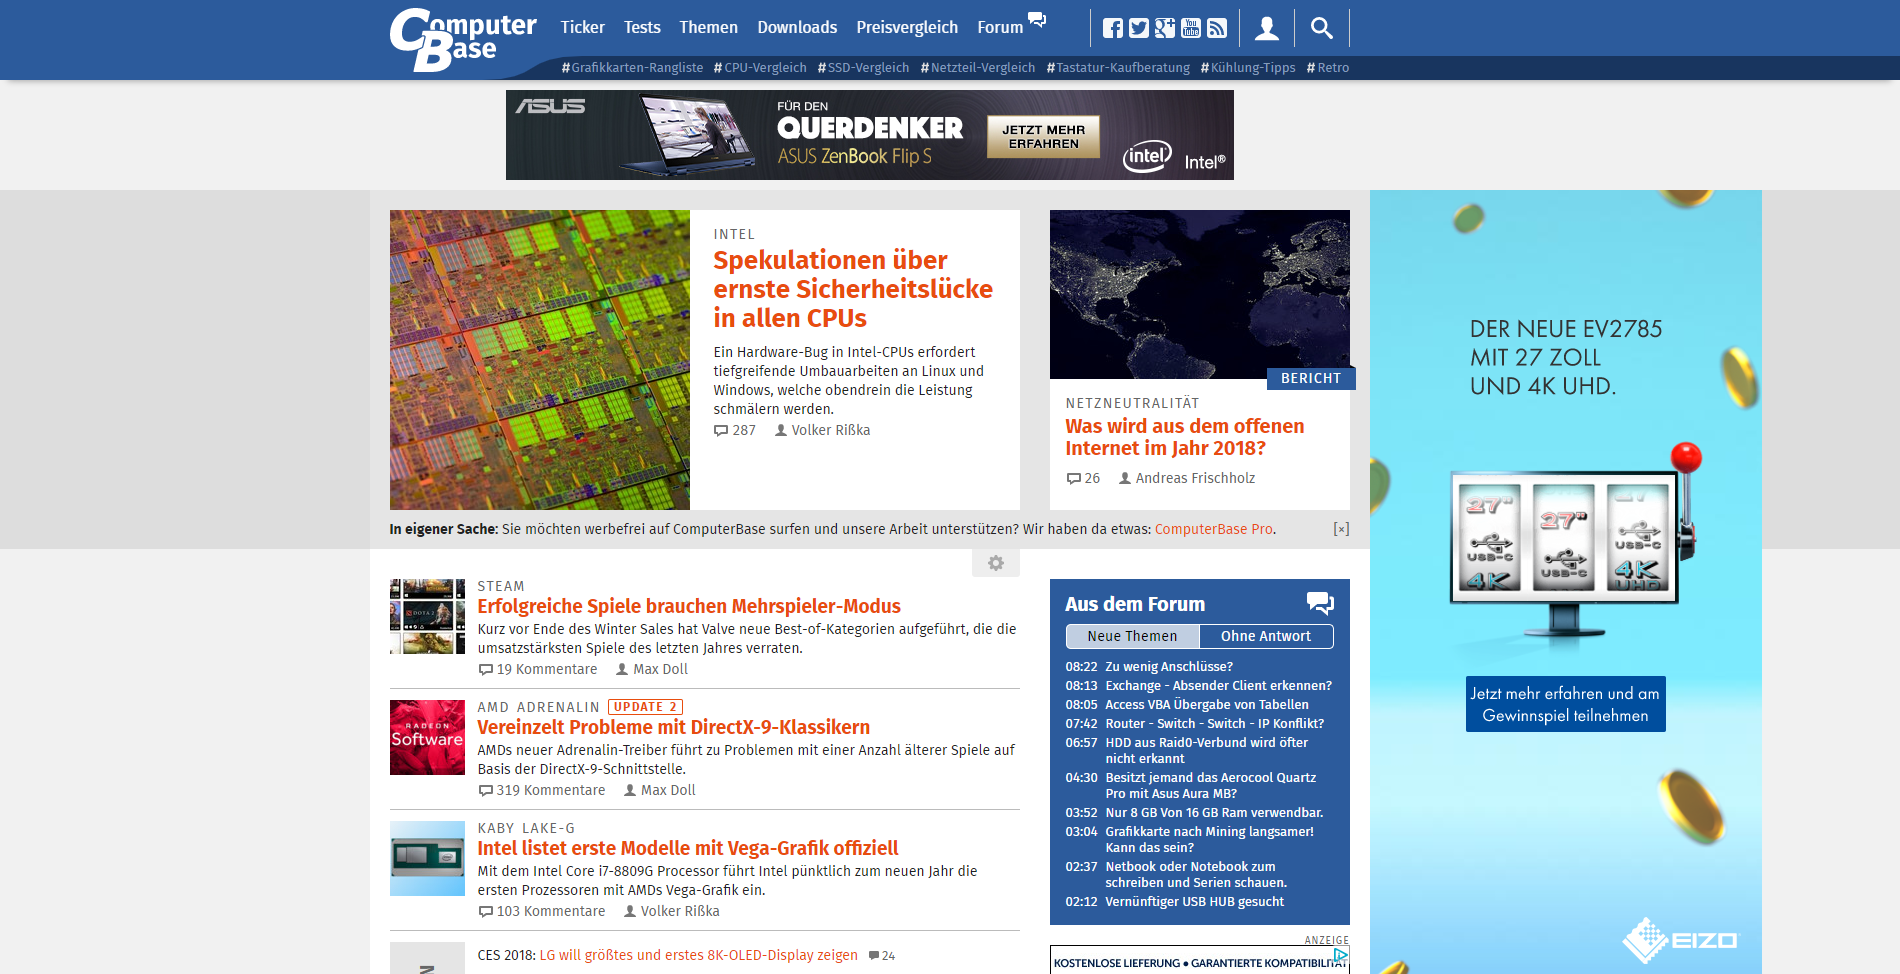Image resolution: width=1900 pixels, height=974 pixels.
Task: Open the Preisvergleich menu item
Action: [x=907, y=27]
